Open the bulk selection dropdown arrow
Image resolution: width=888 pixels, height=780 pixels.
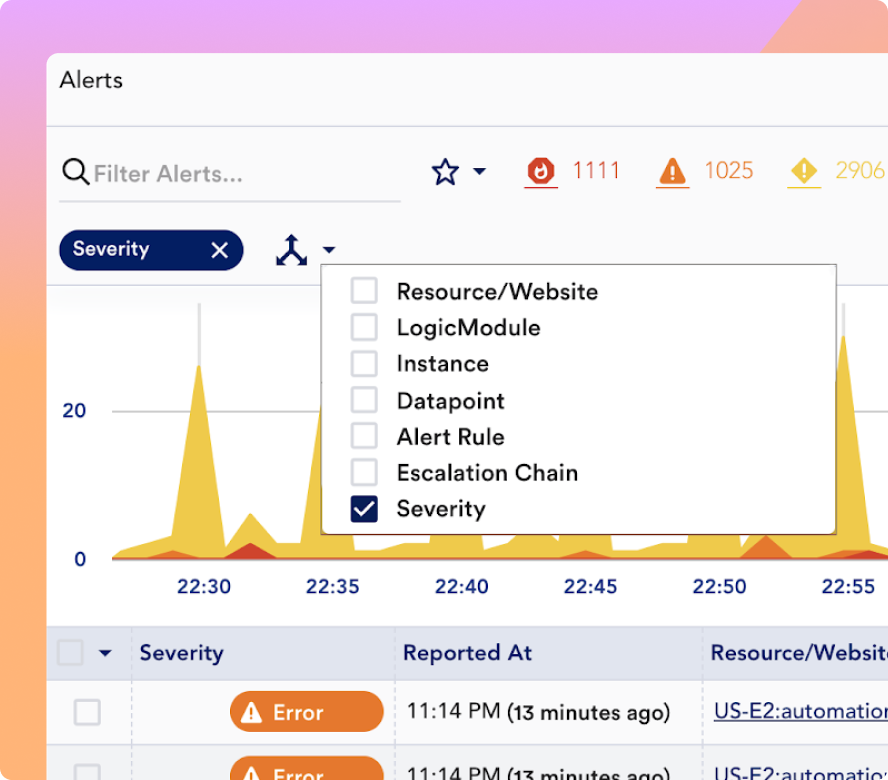[105, 653]
